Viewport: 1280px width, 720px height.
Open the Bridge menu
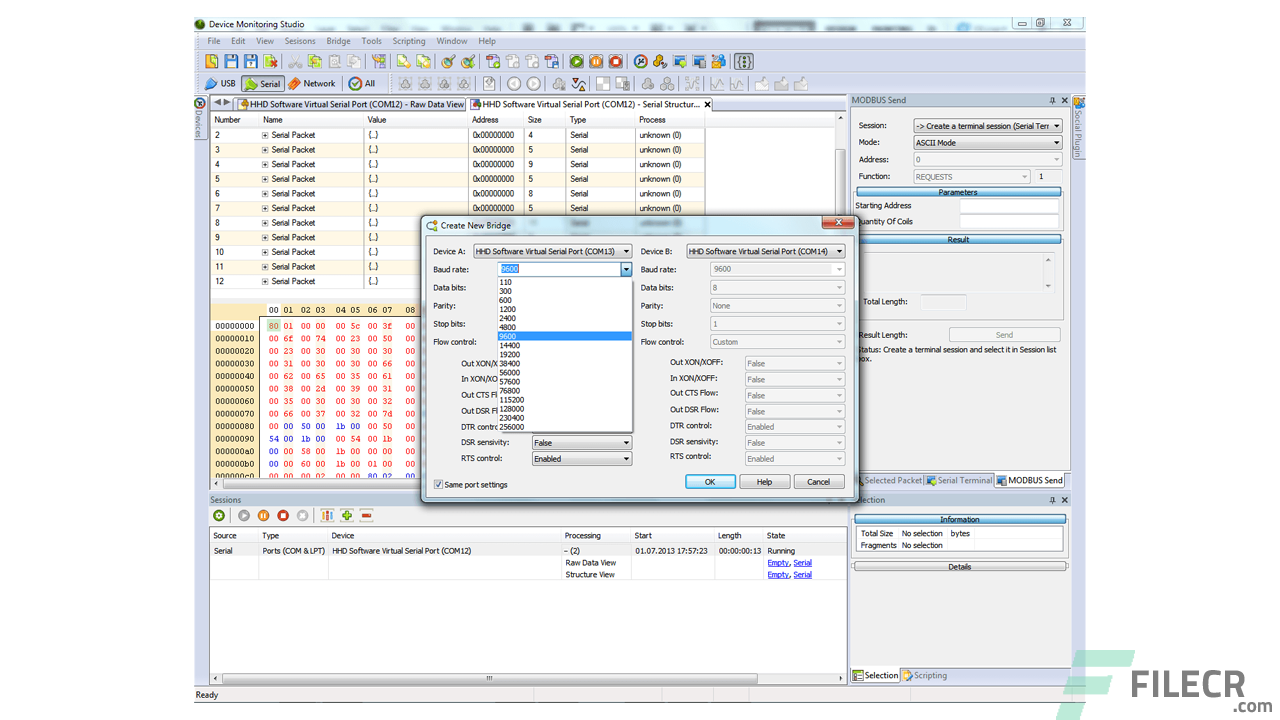(338, 41)
